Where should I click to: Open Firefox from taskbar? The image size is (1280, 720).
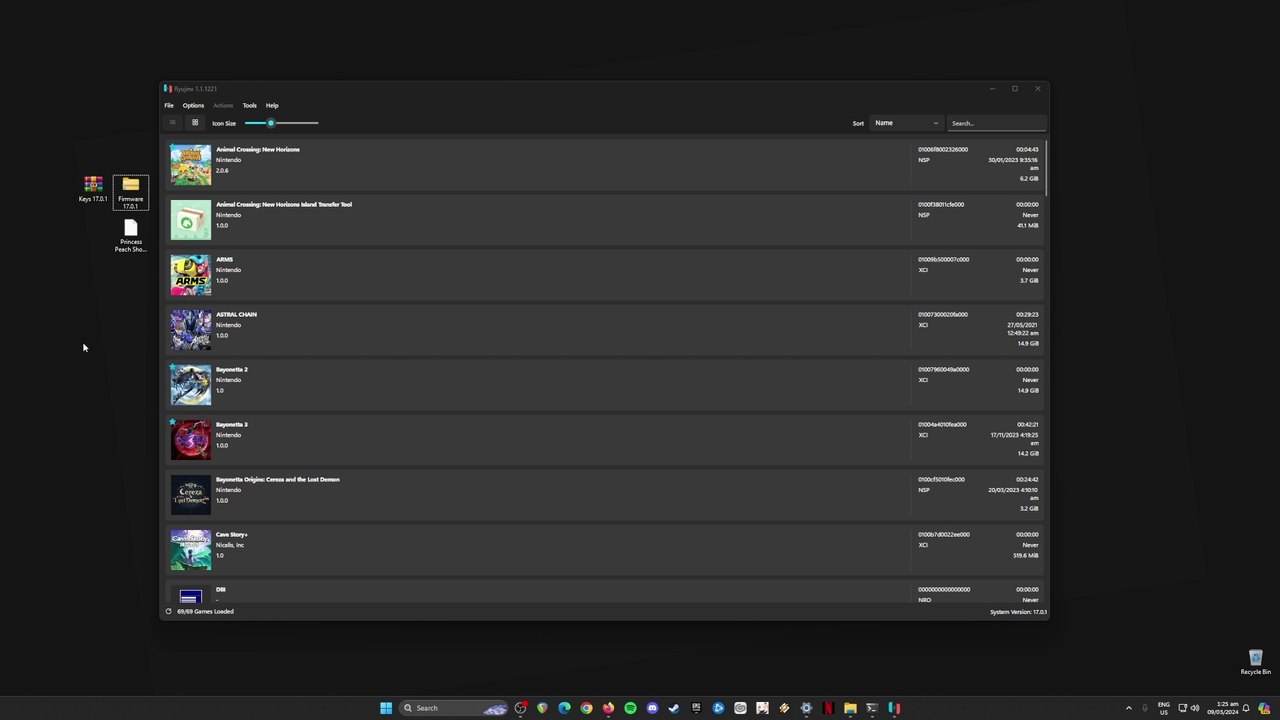click(x=608, y=708)
